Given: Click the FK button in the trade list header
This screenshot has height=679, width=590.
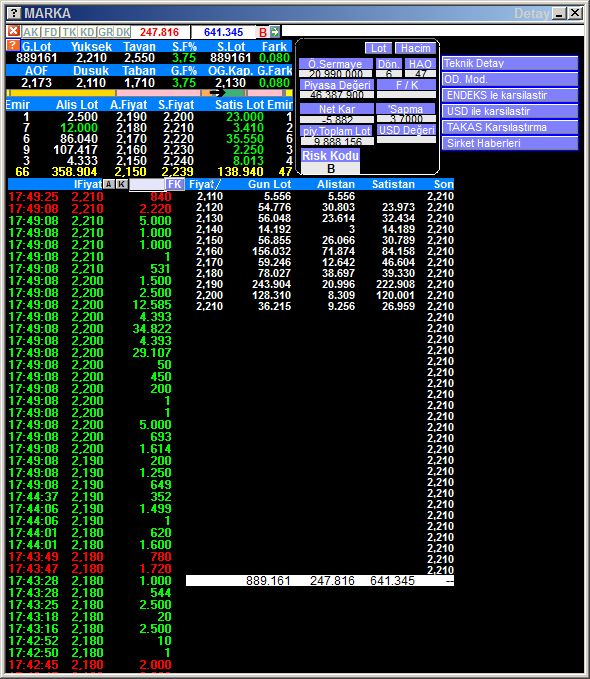Looking at the screenshot, I should (175, 184).
